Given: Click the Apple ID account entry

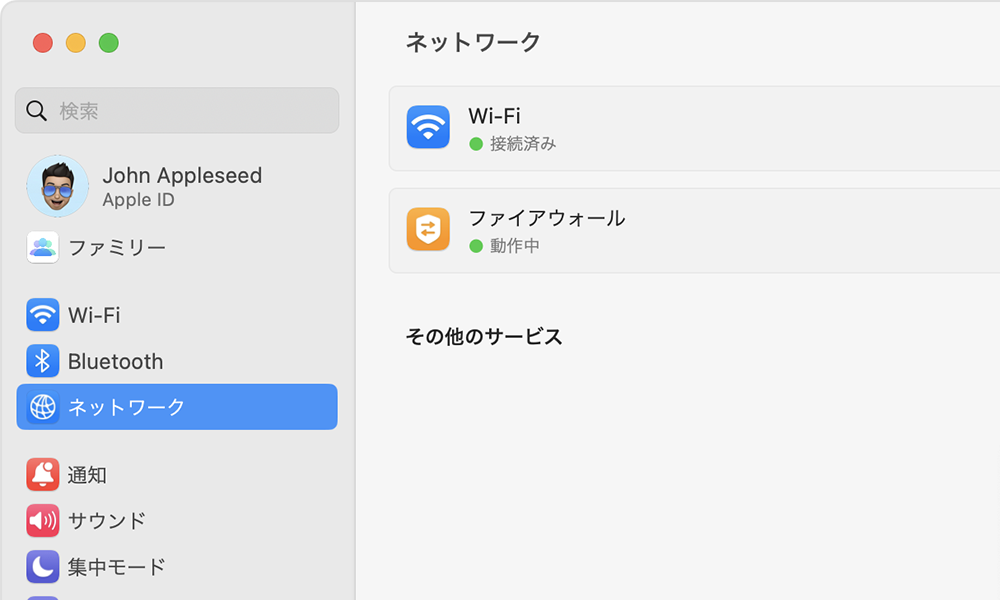Looking at the screenshot, I should (180, 186).
